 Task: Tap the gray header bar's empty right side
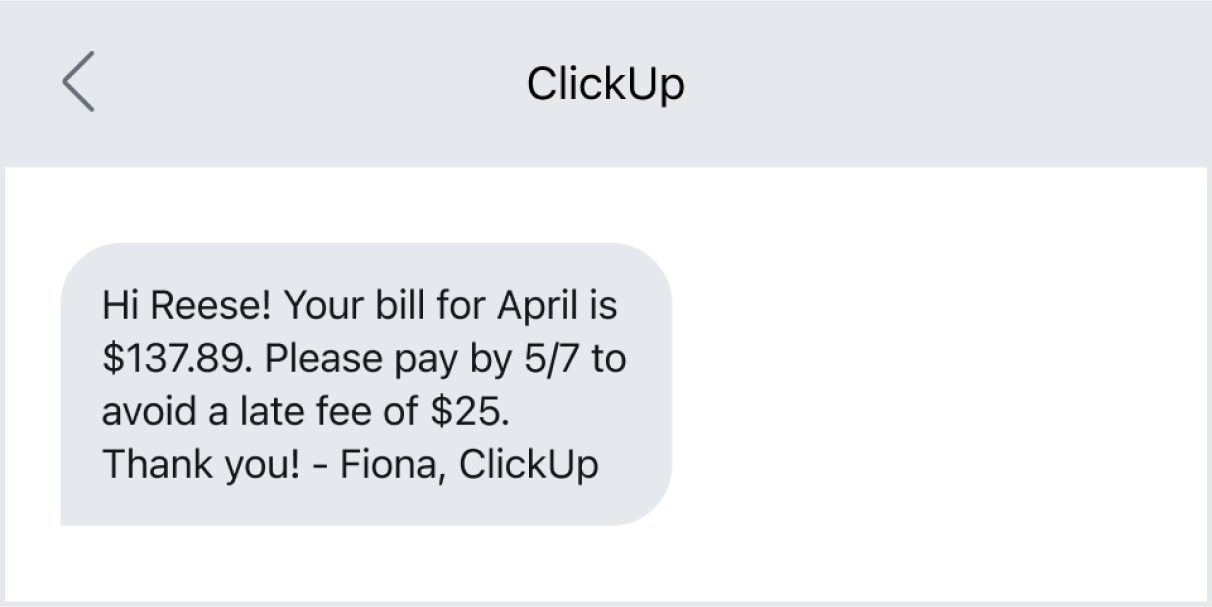[1000, 84]
